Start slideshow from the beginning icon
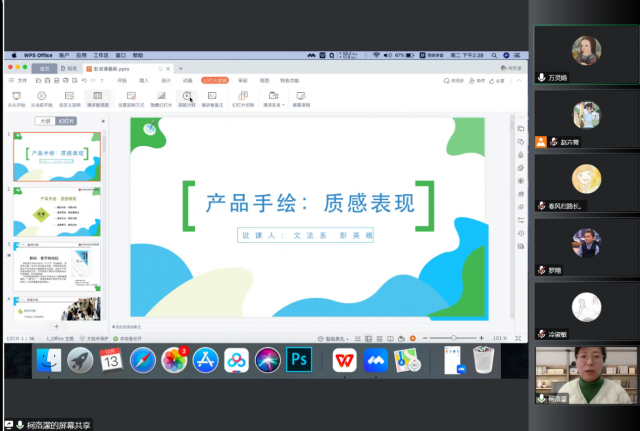The height and width of the screenshot is (431, 640). [x=17, y=96]
